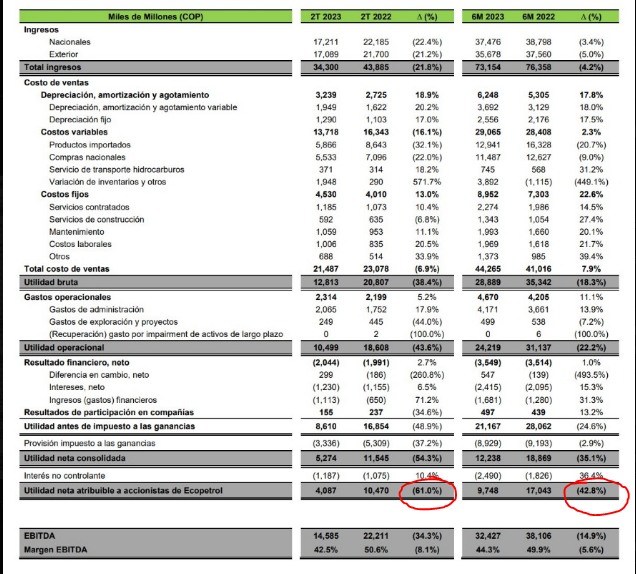Click 'Utilidad operacional' row label
636x574 pixels.
point(64,347)
